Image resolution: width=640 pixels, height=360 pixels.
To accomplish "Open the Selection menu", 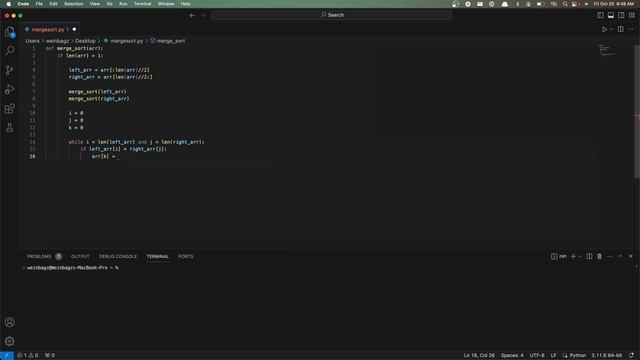I will 73,4.
